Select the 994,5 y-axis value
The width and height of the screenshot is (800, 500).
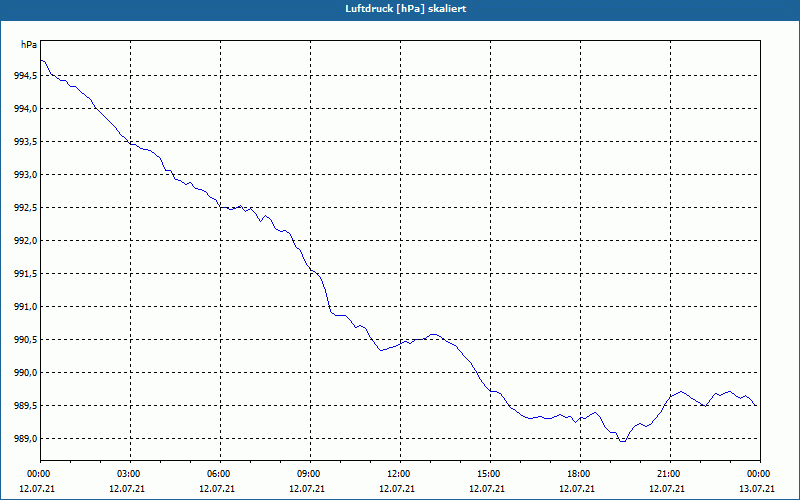25,76
